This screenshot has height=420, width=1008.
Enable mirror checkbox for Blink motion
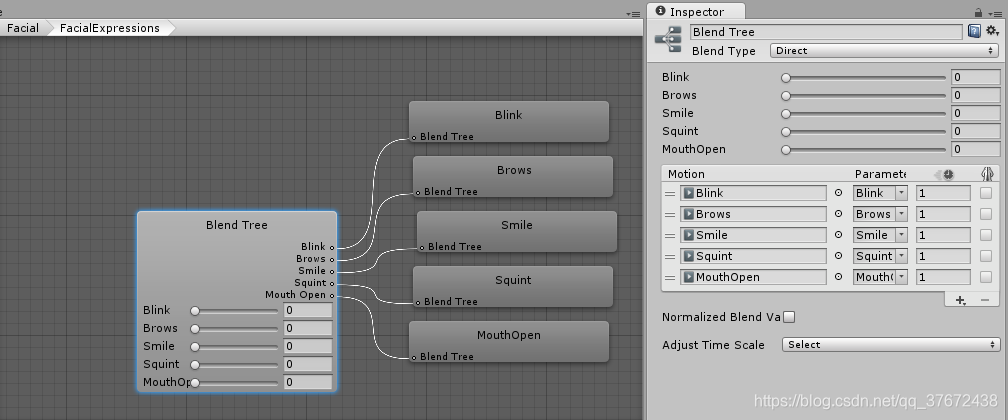(x=986, y=193)
